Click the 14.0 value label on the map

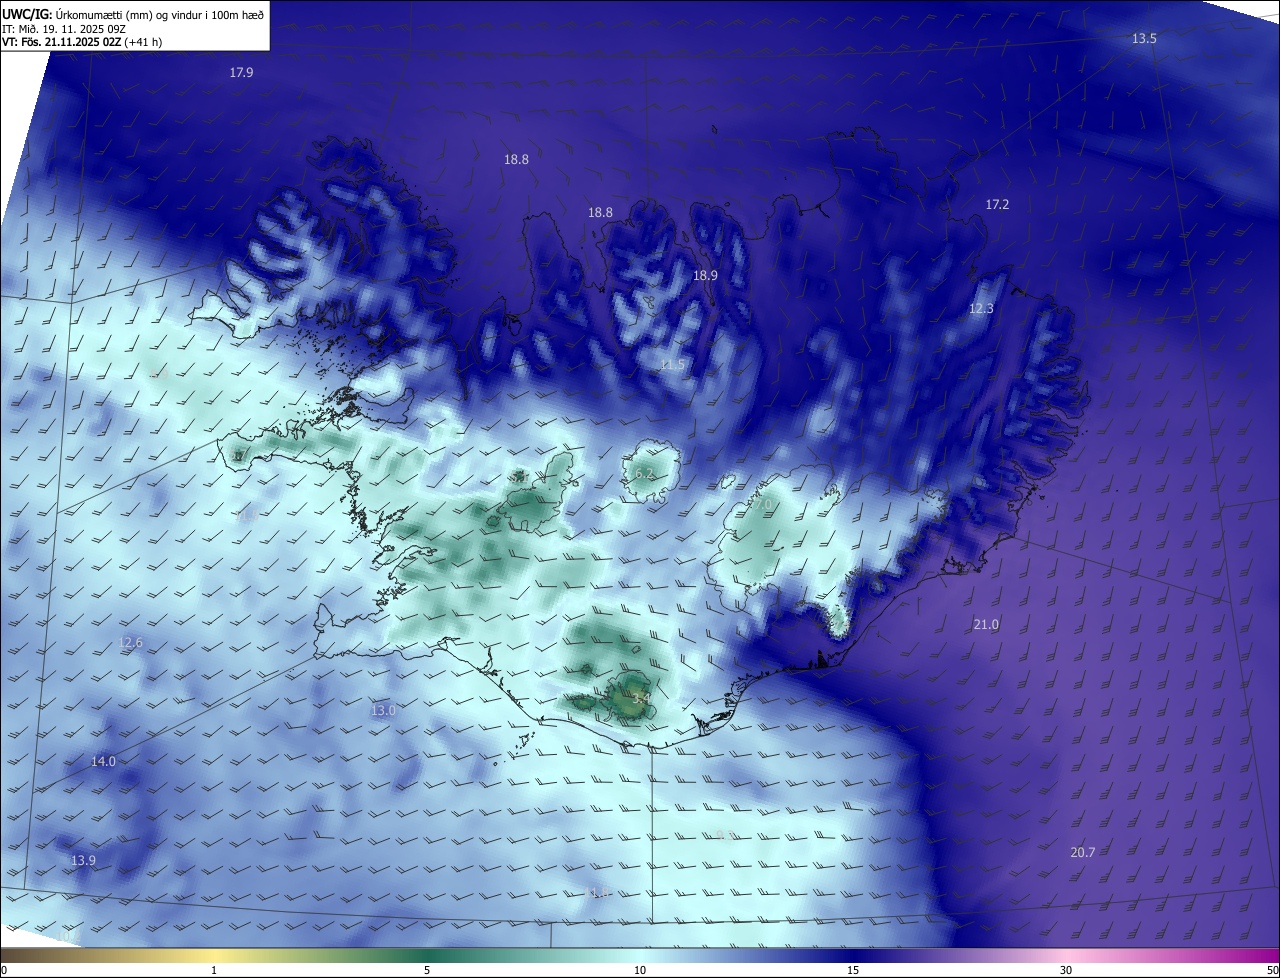(103, 761)
